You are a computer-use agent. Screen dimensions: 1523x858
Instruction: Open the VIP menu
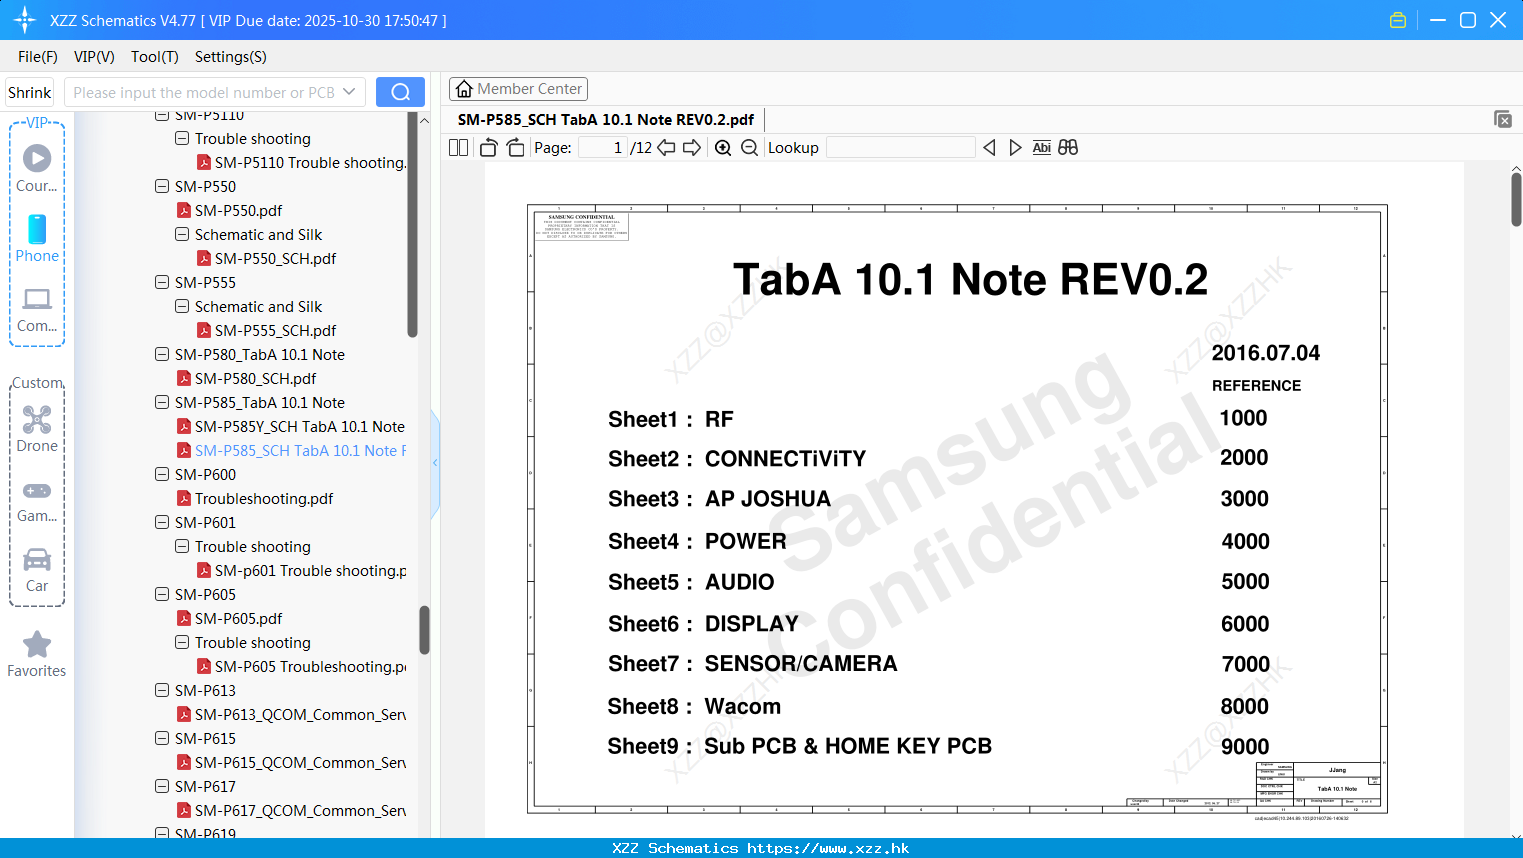pyautogui.click(x=94, y=57)
